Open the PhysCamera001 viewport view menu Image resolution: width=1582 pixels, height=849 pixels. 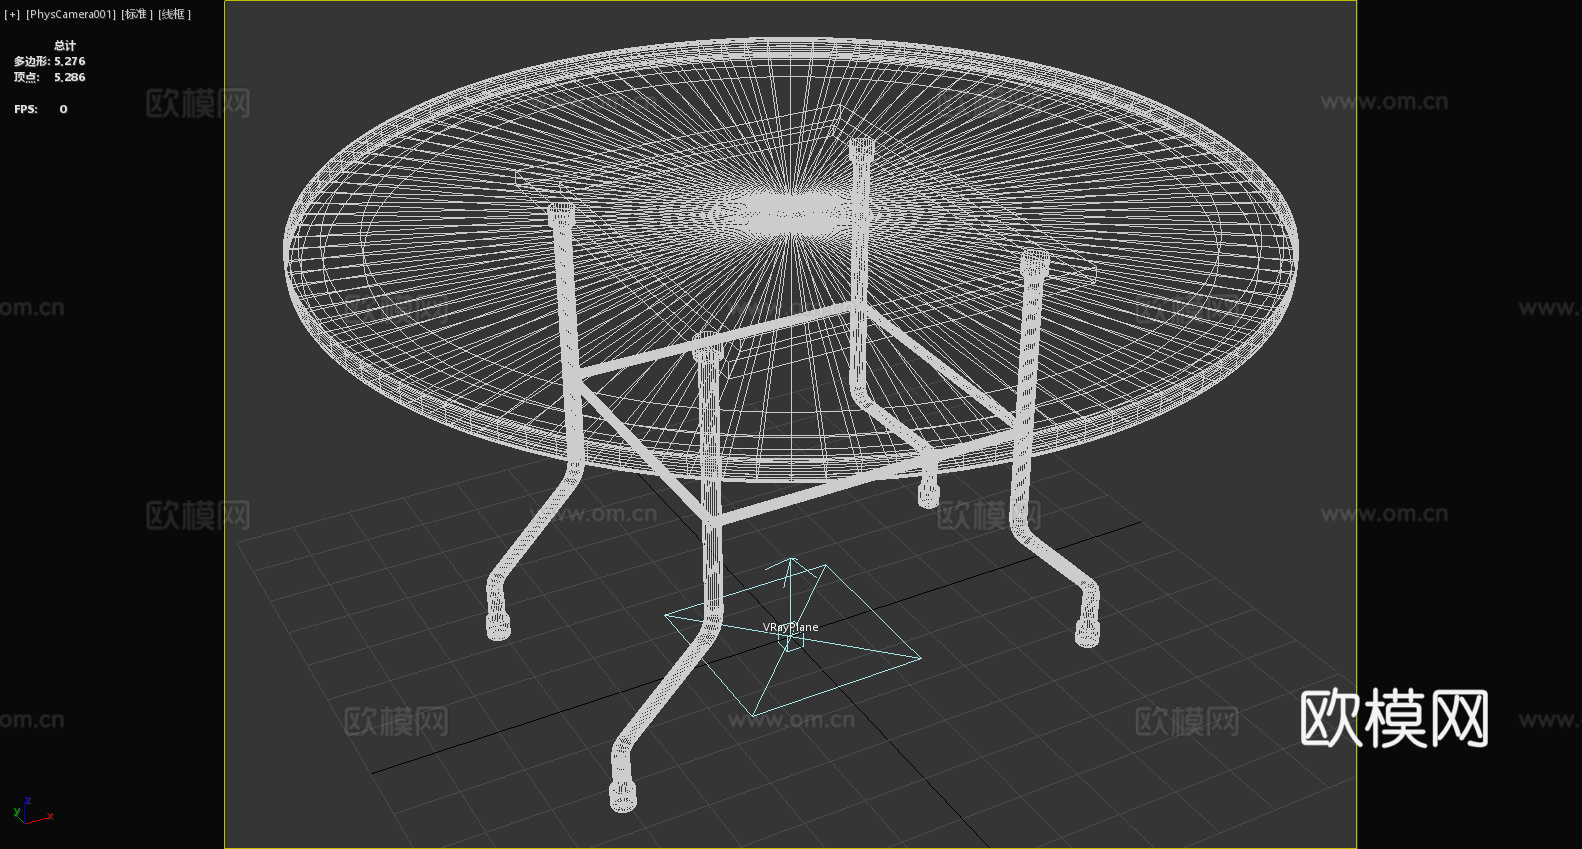tap(71, 14)
